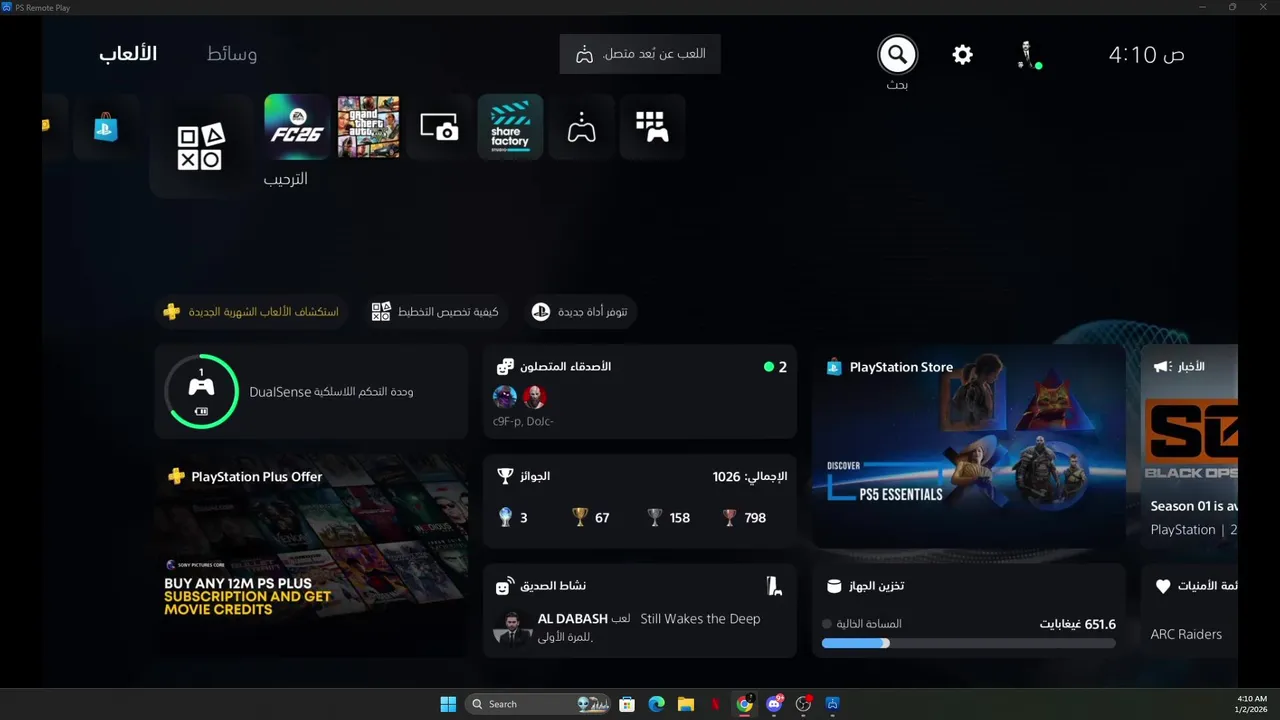Launch the EA FC26 game tile
The width and height of the screenshot is (1280, 720).
tap(297, 127)
